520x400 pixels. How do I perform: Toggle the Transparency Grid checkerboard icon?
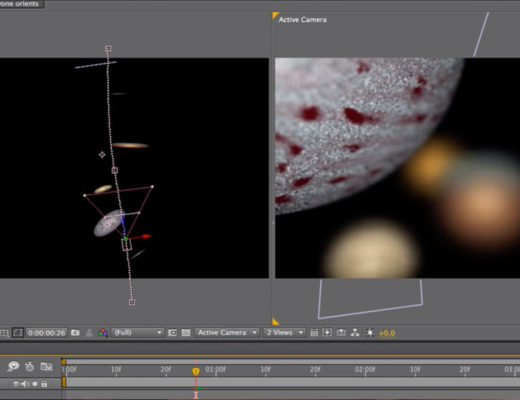click(x=186, y=333)
